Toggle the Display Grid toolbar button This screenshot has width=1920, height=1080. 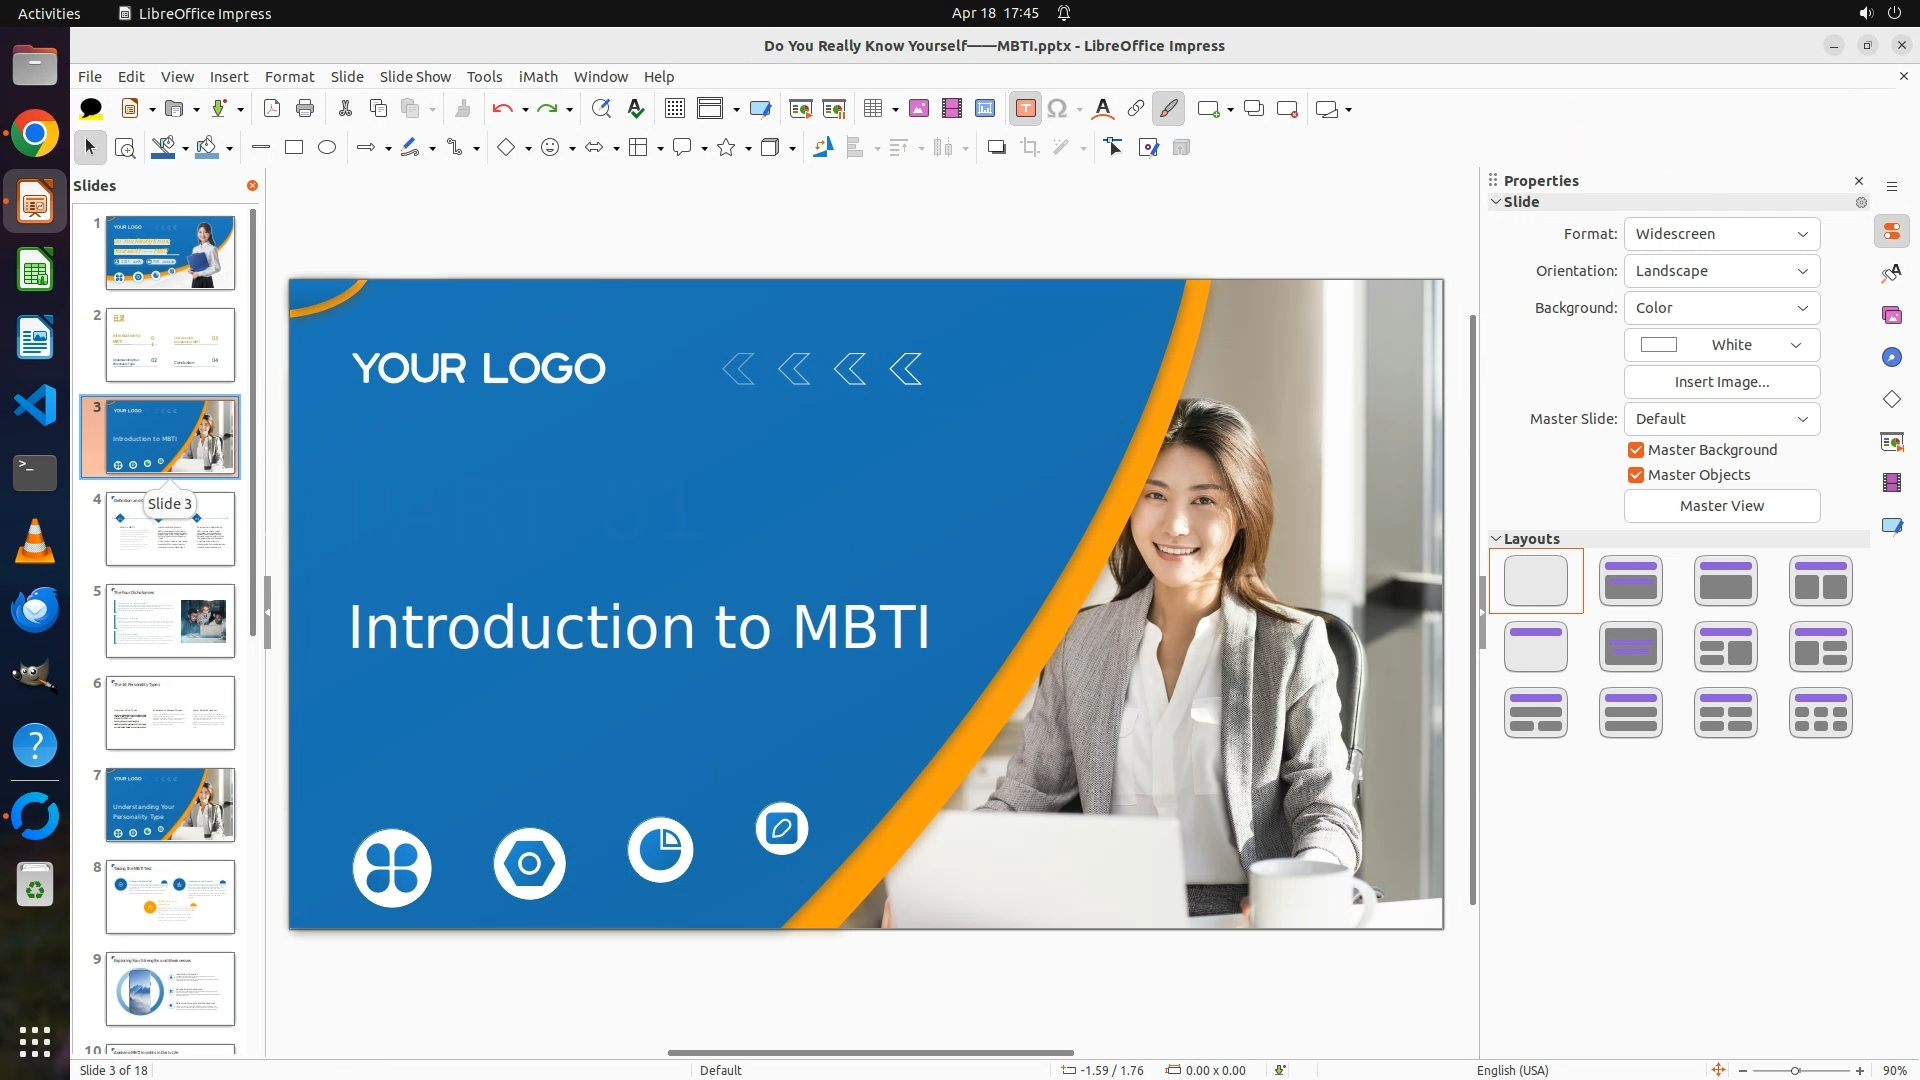(x=675, y=109)
